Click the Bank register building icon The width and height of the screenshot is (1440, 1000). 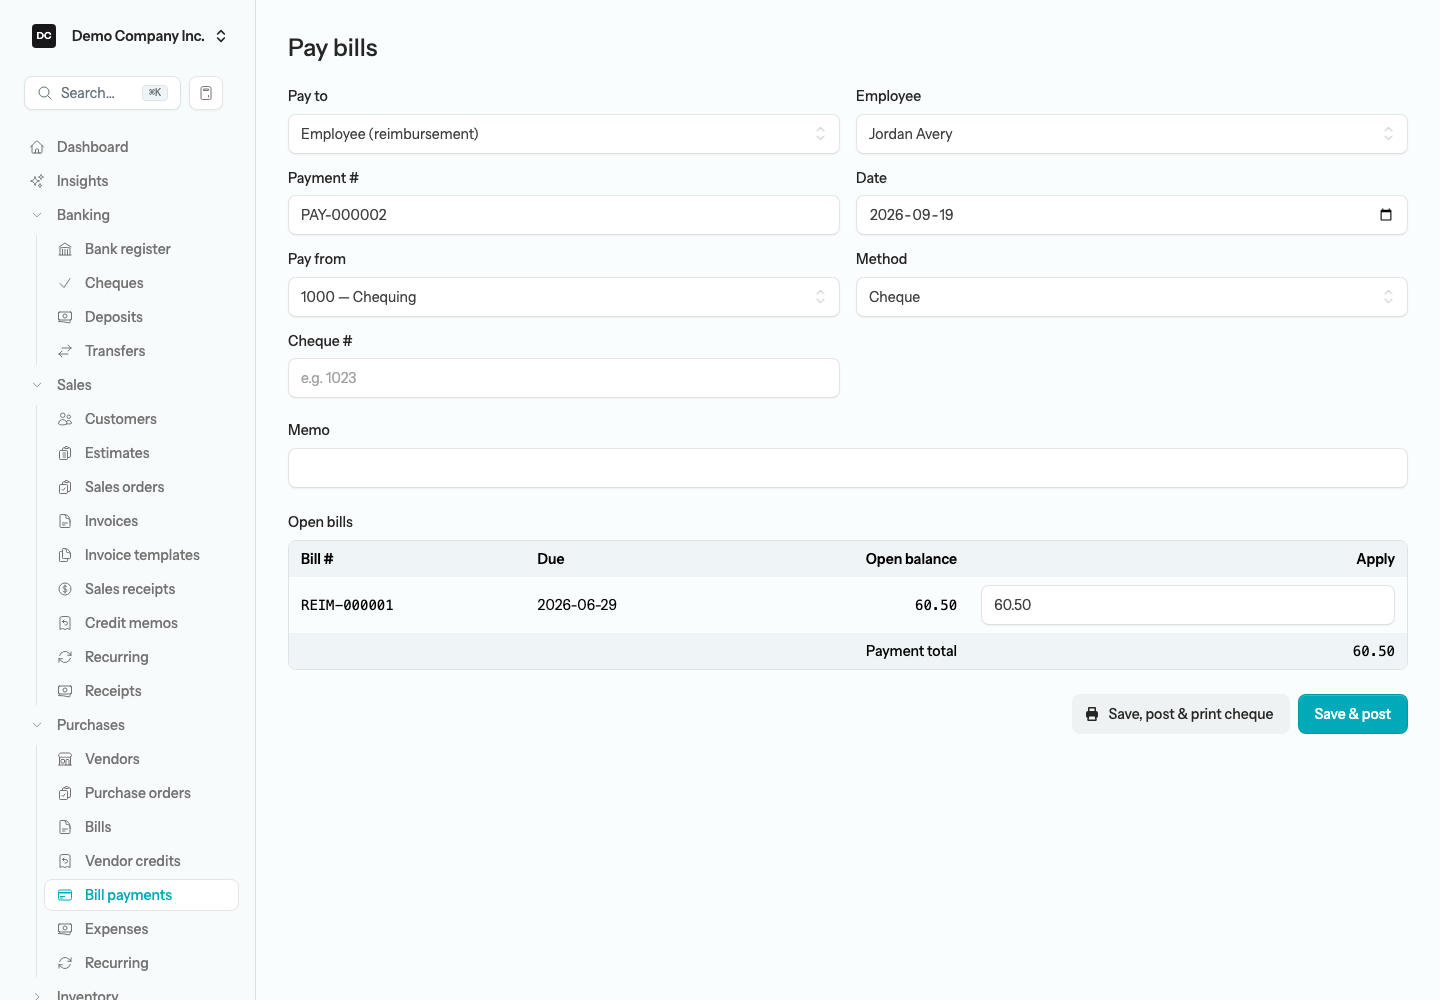[x=65, y=249]
